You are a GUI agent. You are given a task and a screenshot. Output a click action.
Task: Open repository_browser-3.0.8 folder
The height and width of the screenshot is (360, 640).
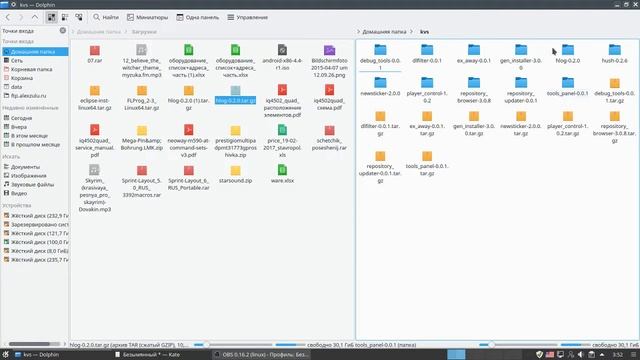click(474, 90)
